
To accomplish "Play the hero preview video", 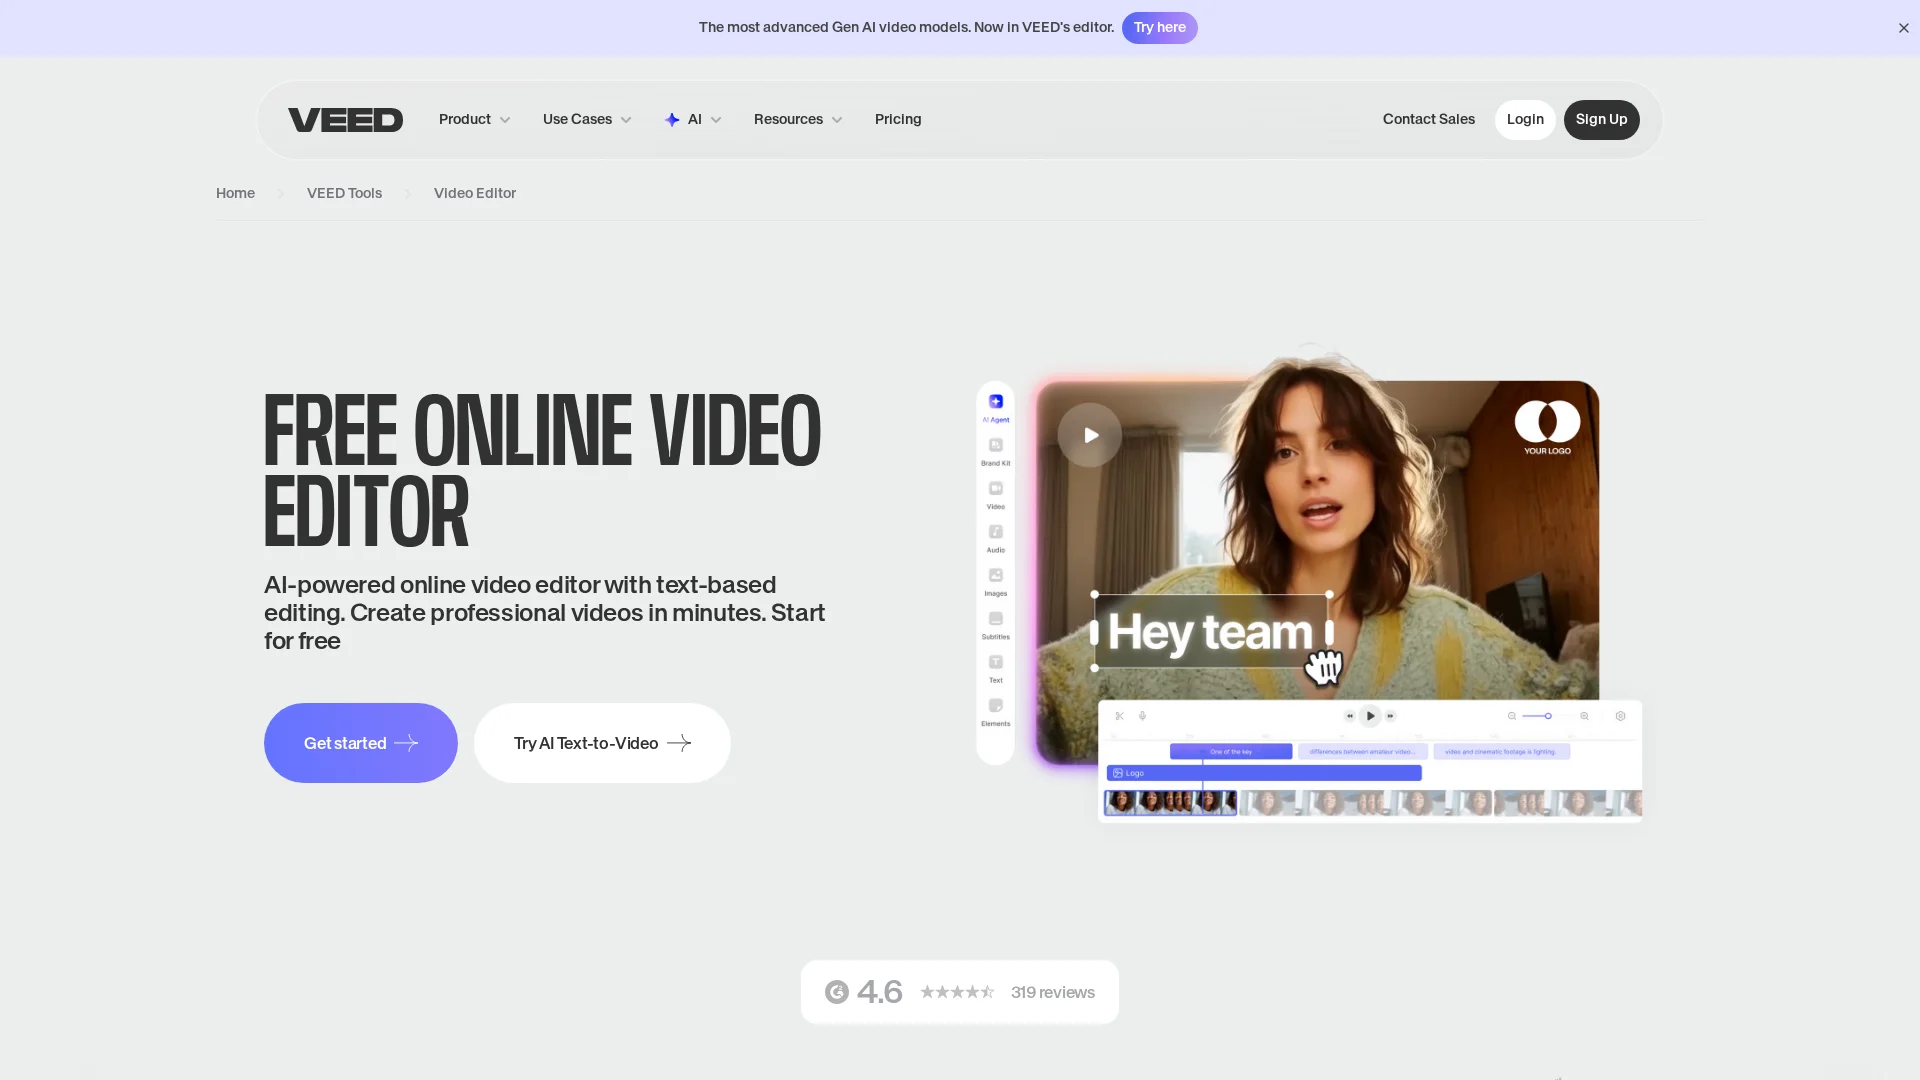I will click(1090, 435).
